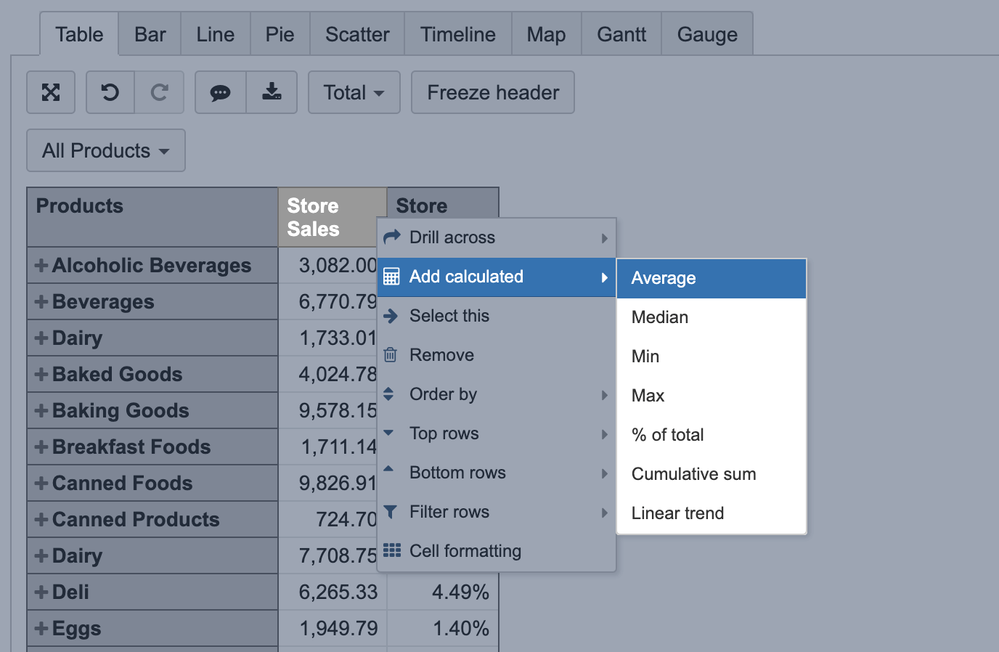The width and height of the screenshot is (999, 652).
Task: Click the redo arrow icon
Action: point(159,93)
